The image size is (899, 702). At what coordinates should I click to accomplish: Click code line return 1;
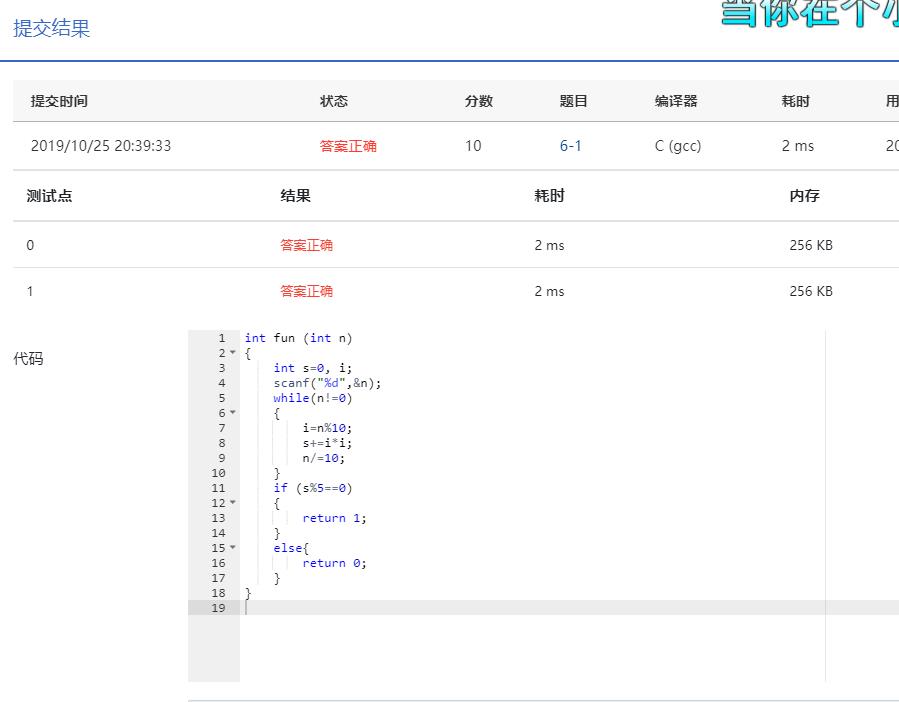[334, 518]
